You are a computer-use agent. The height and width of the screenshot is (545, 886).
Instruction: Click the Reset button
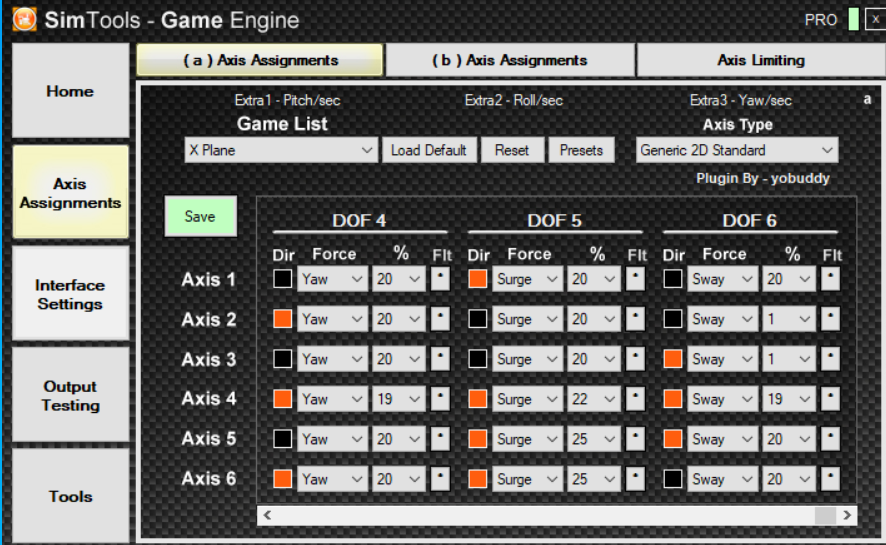click(x=512, y=150)
